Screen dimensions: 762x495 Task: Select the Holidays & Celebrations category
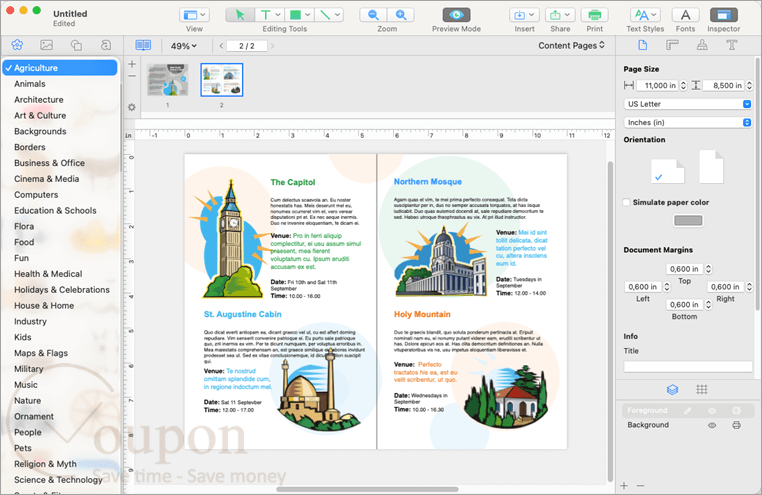(x=62, y=290)
